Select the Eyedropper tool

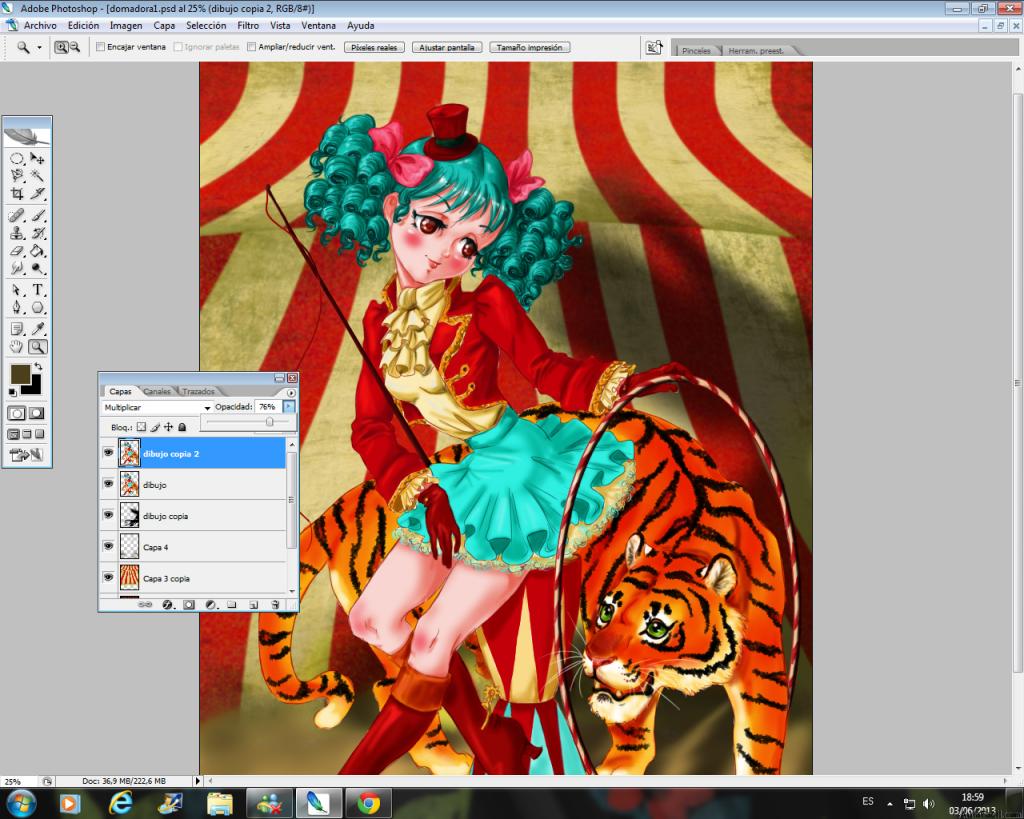tap(37, 329)
